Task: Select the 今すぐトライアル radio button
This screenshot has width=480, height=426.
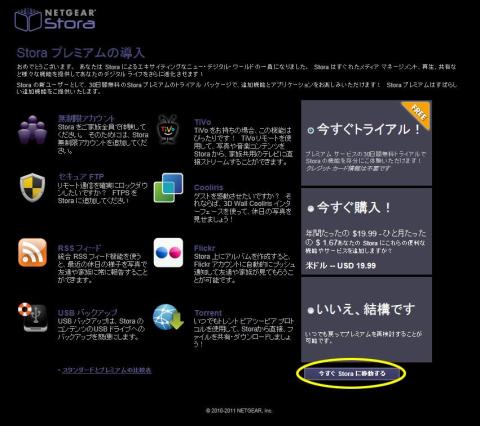Action: 311,131
